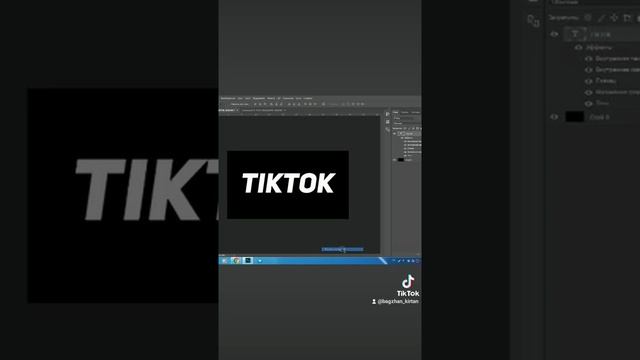Click the white TIKTOK text on the sharp canvas

[289, 183]
